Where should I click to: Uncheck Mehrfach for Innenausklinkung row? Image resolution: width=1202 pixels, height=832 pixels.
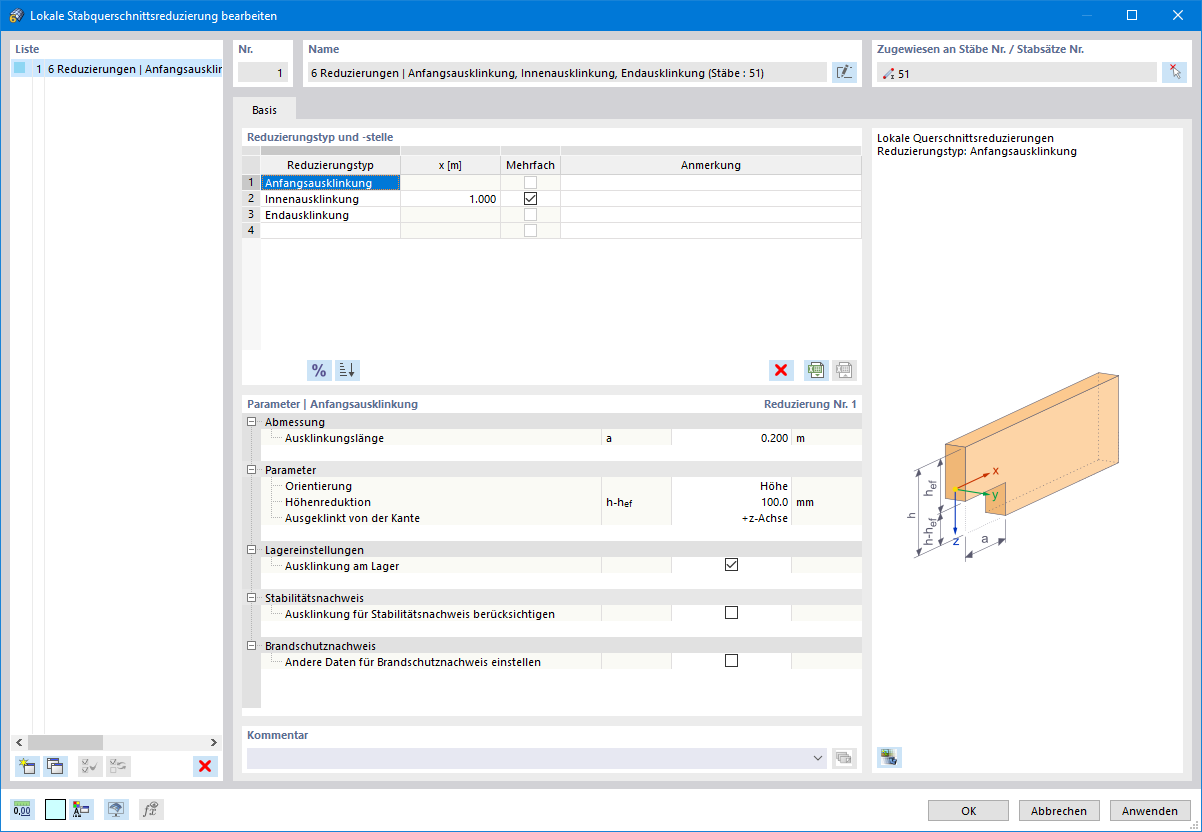click(x=530, y=199)
